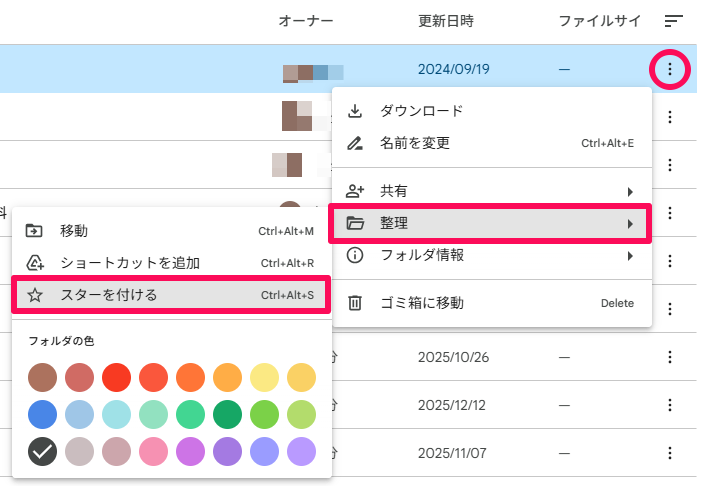Click スターを付ける to star the folder

click(172, 295)
